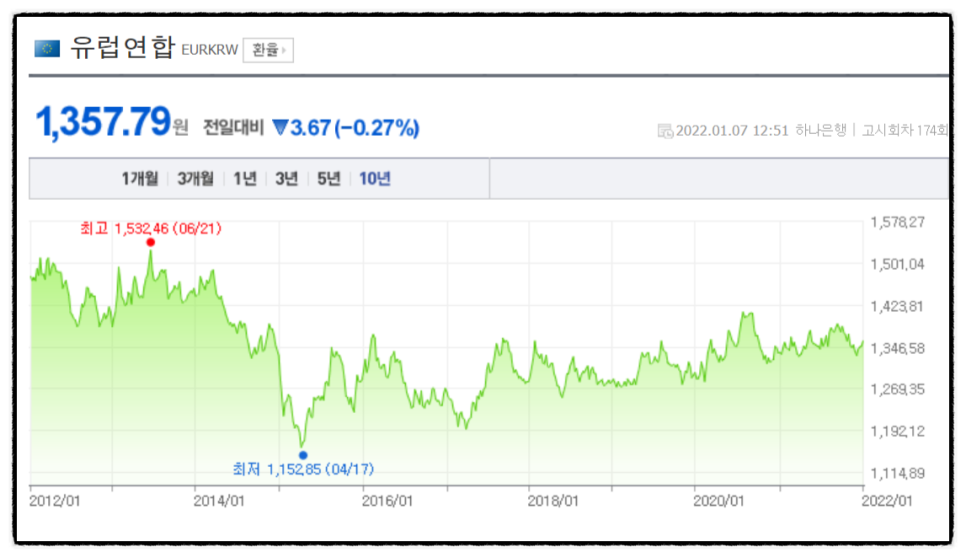The height and width of the screenshot is (558, 966).
Task: Click the 2022/01 x-axis label
Action: (x=887, y=501)
